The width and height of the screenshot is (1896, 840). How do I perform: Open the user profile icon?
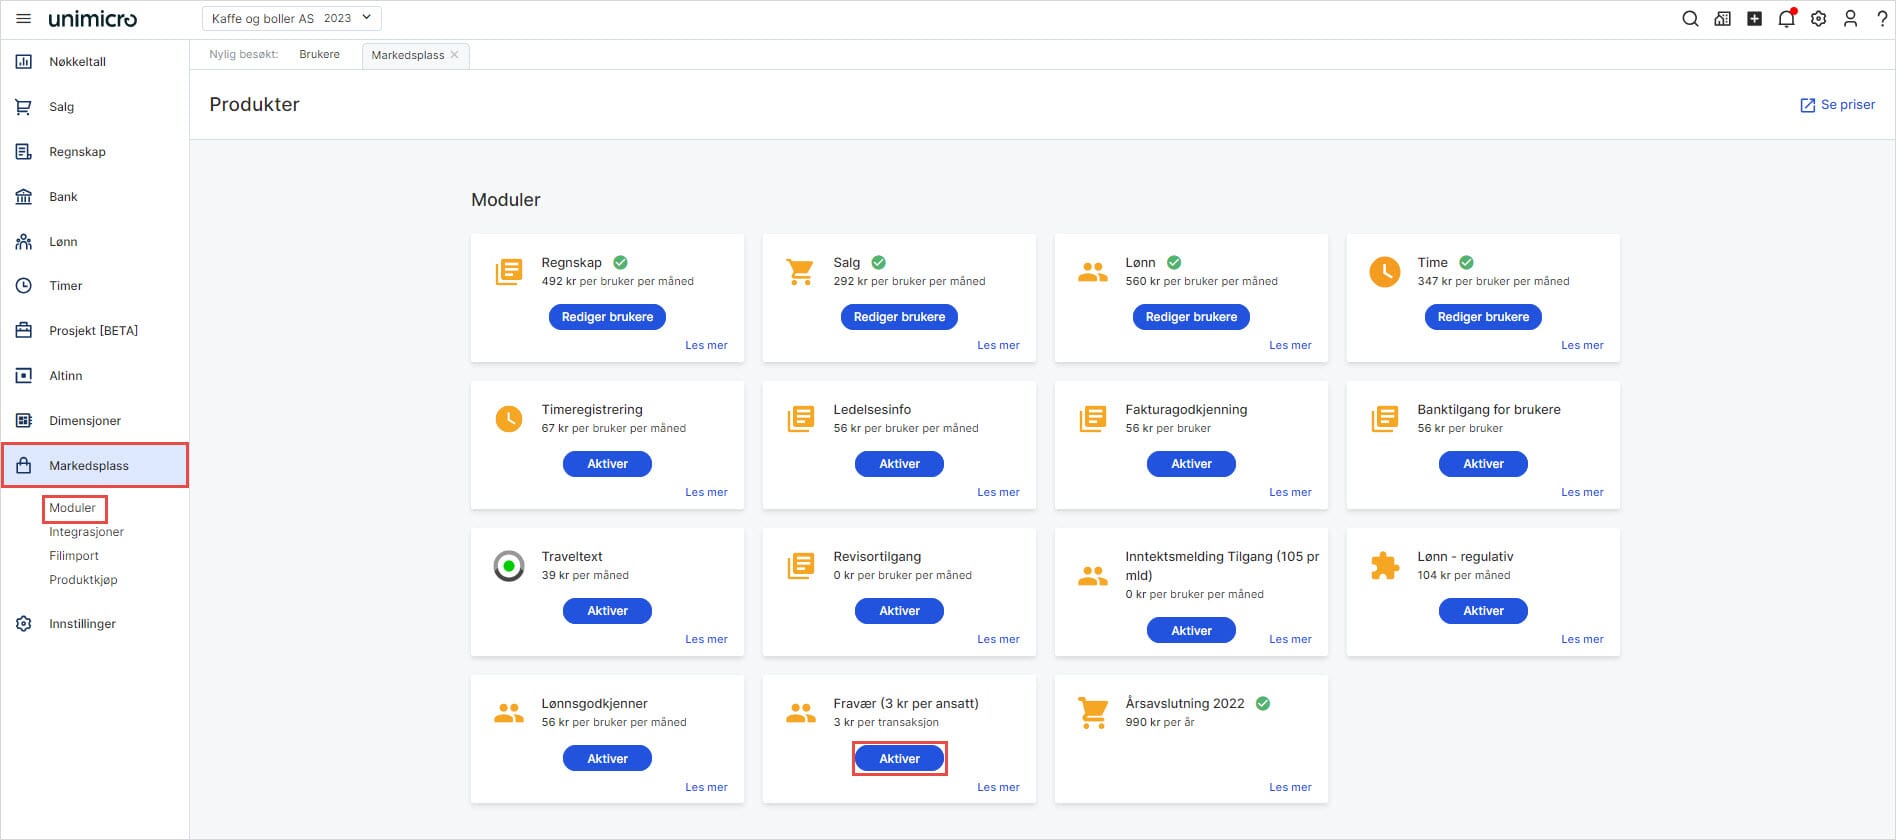point(1850,19)
